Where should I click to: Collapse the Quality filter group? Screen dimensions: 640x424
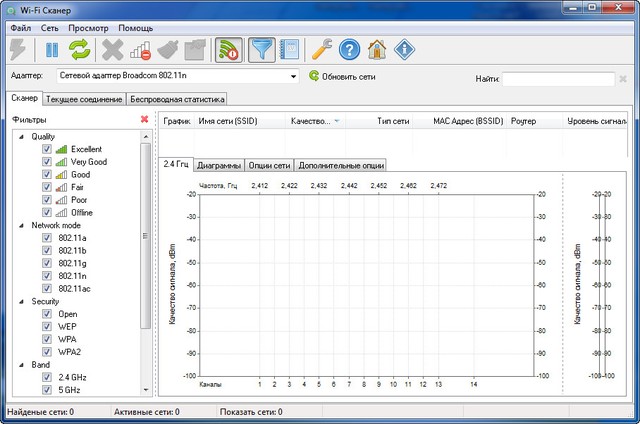23,136
